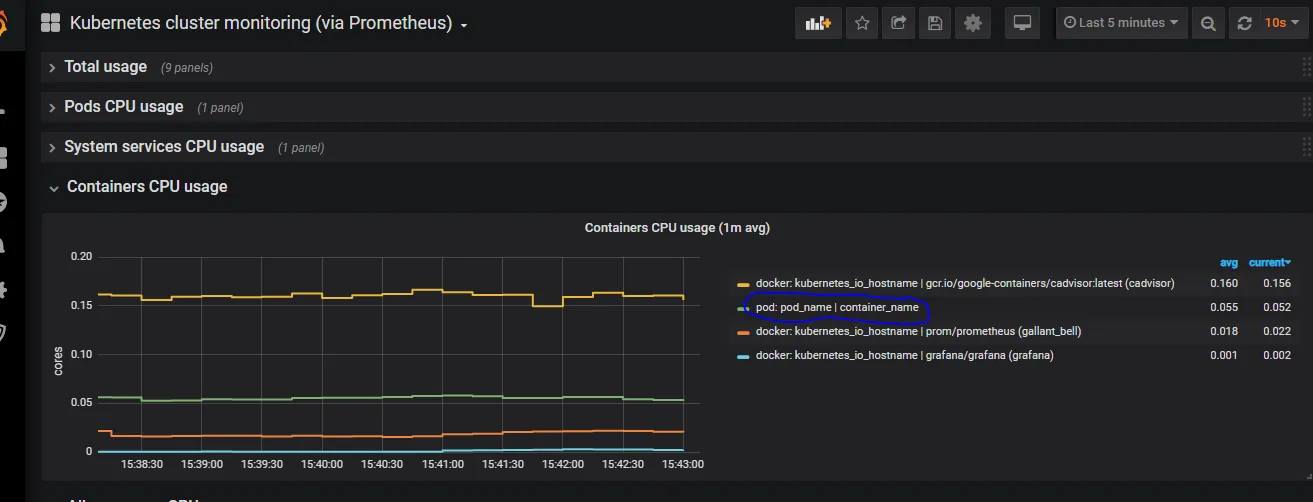Sort legend by current column header
Viewport: 1313px width, 502px height.
[1269, 263]
